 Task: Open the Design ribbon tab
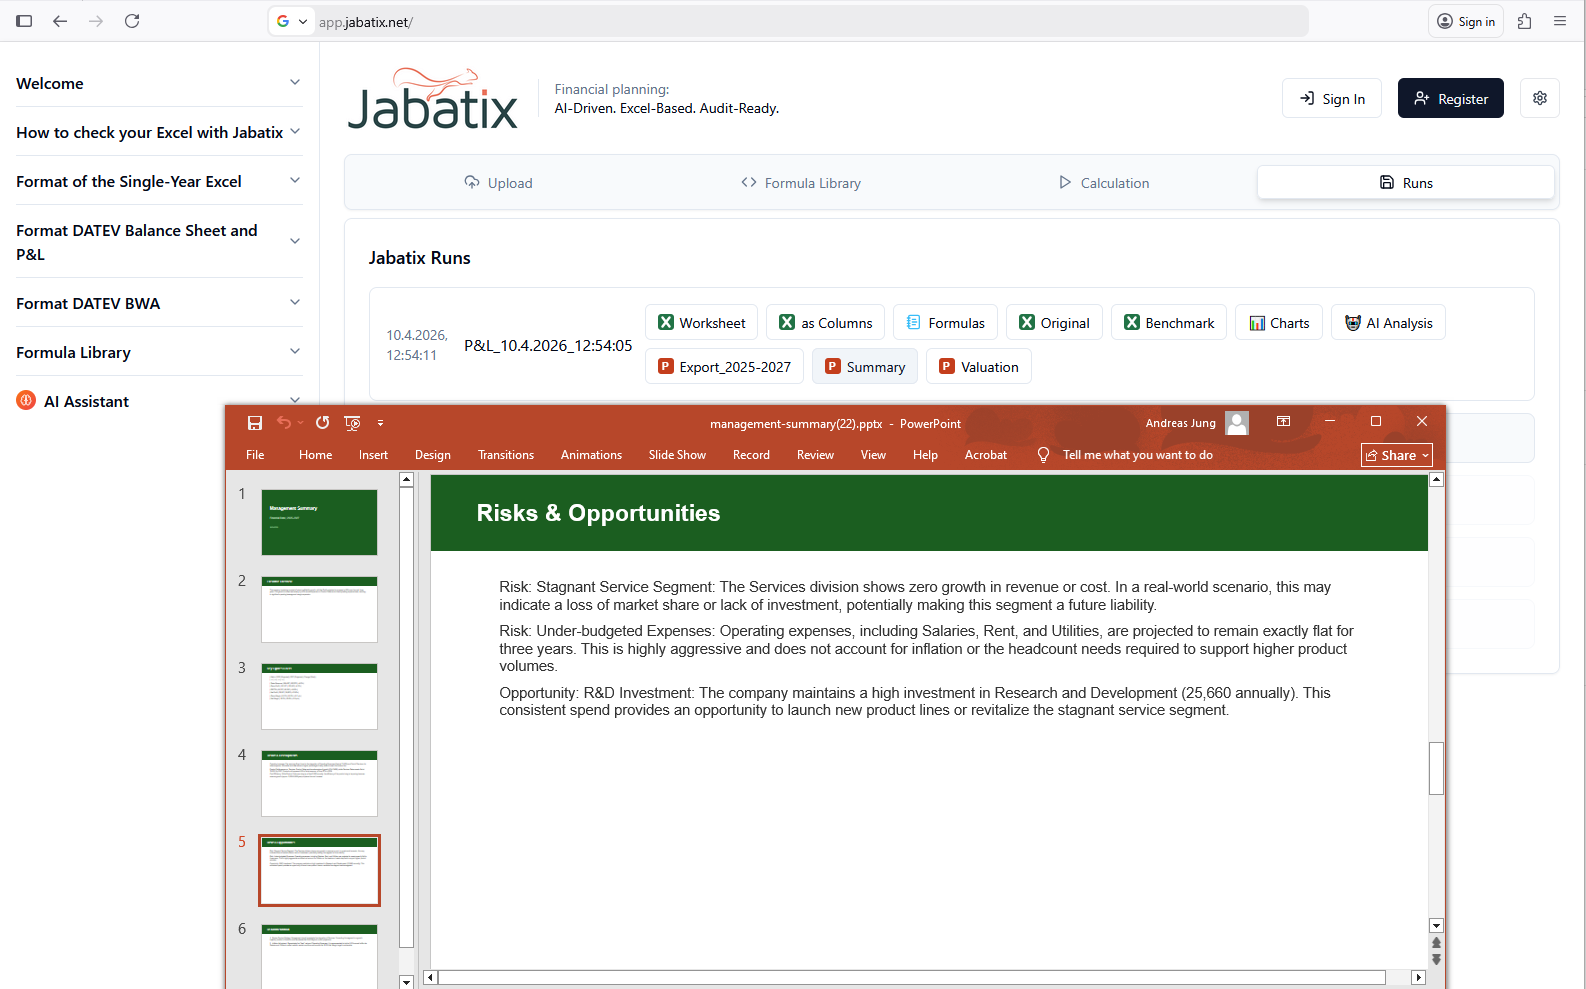click(433, 455)
